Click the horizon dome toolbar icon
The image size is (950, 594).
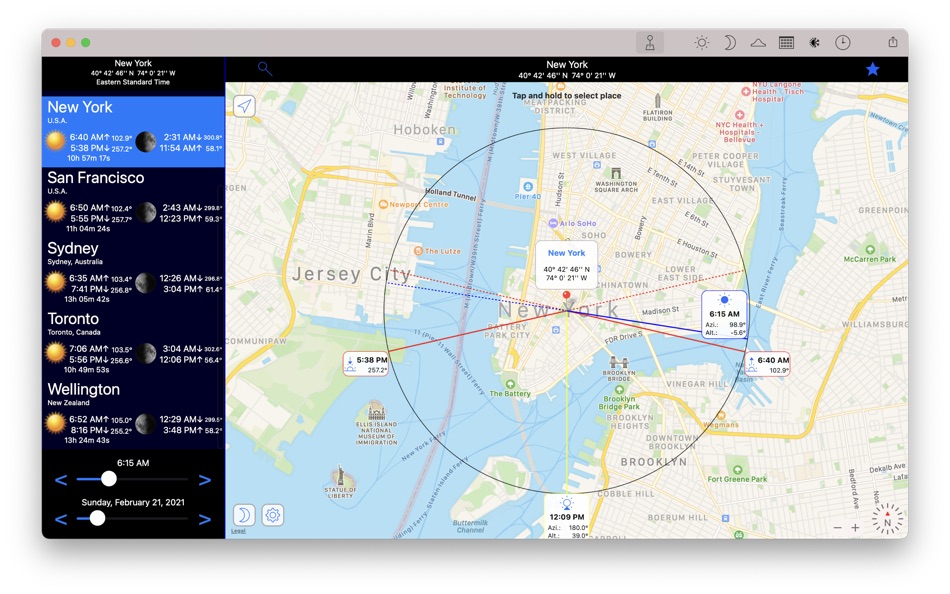coord(758,42)
